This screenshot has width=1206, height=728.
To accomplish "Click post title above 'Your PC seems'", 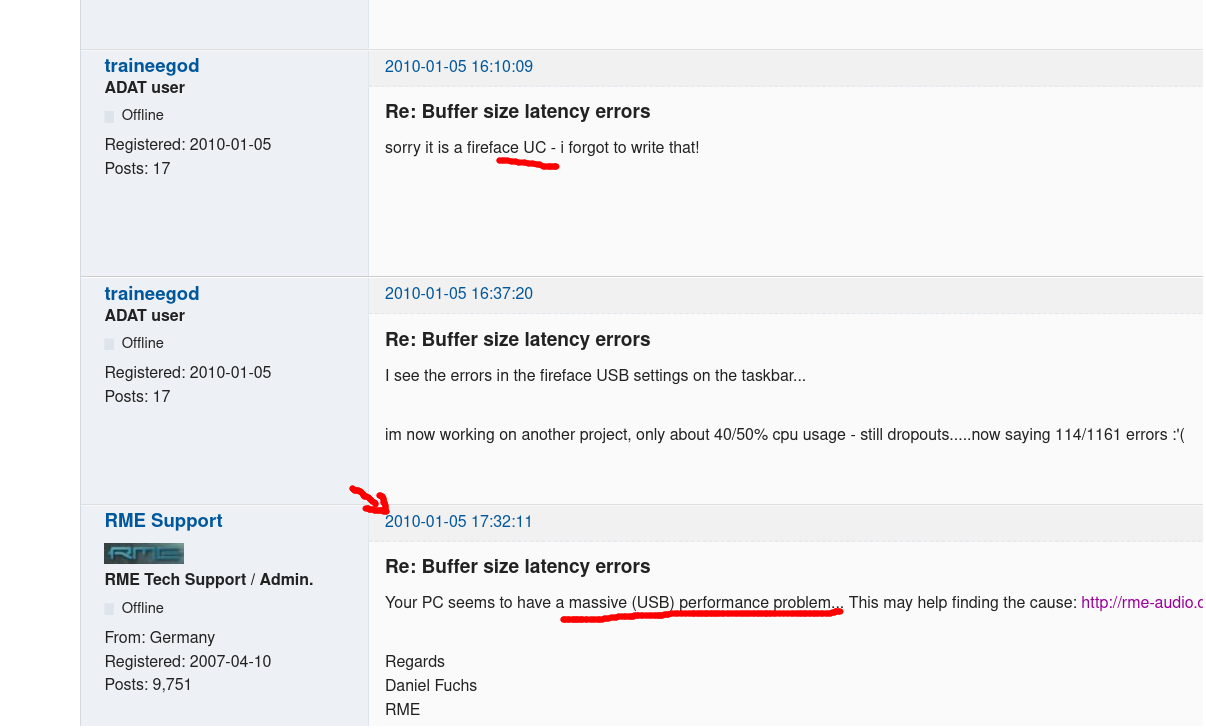I will 518,567.
